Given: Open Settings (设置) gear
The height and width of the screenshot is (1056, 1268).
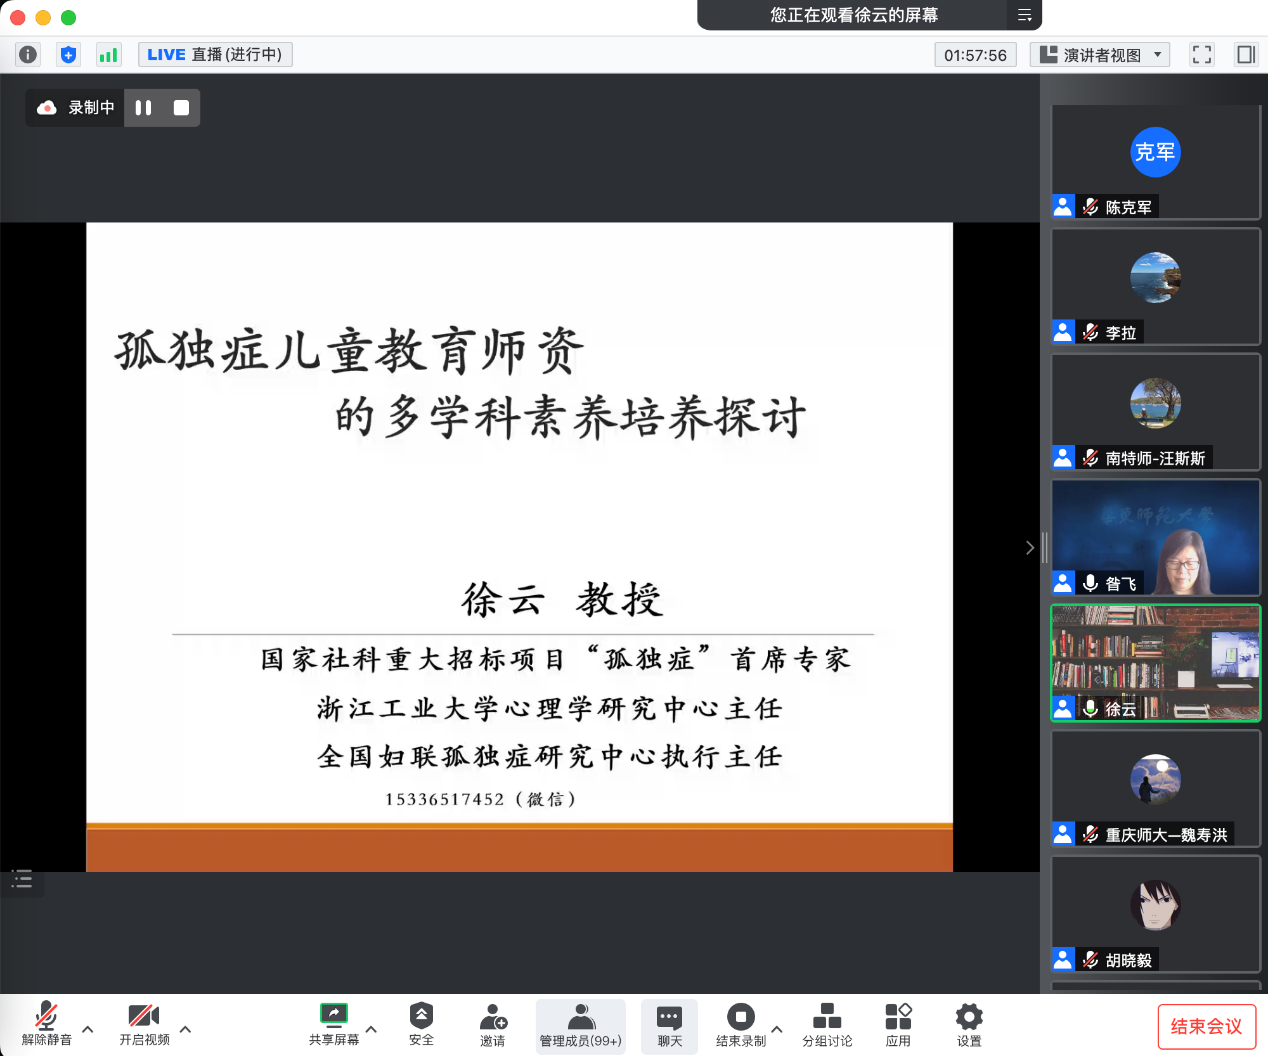Looking at the screenshot, I should click(968, 1025).
